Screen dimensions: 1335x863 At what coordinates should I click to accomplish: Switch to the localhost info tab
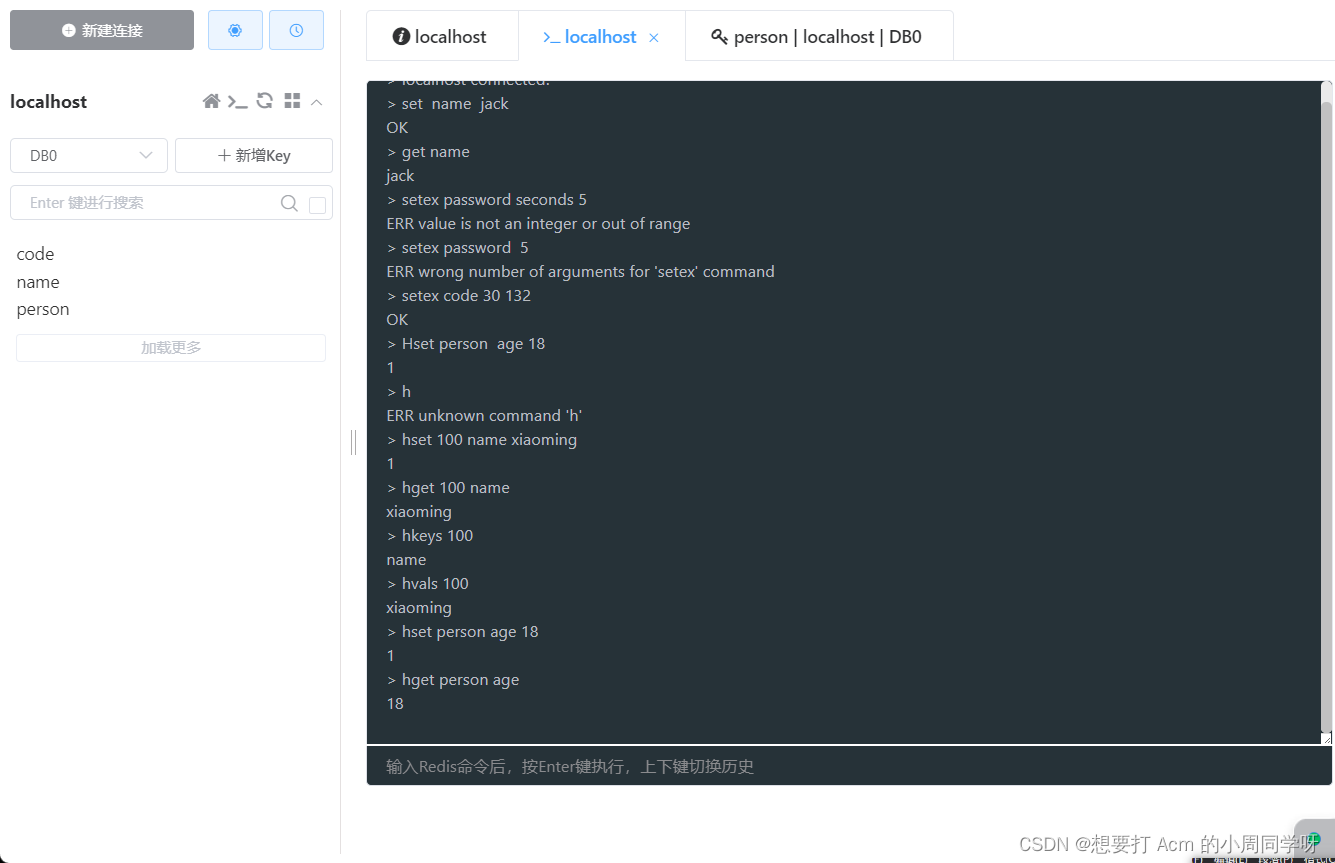point(442,37)
